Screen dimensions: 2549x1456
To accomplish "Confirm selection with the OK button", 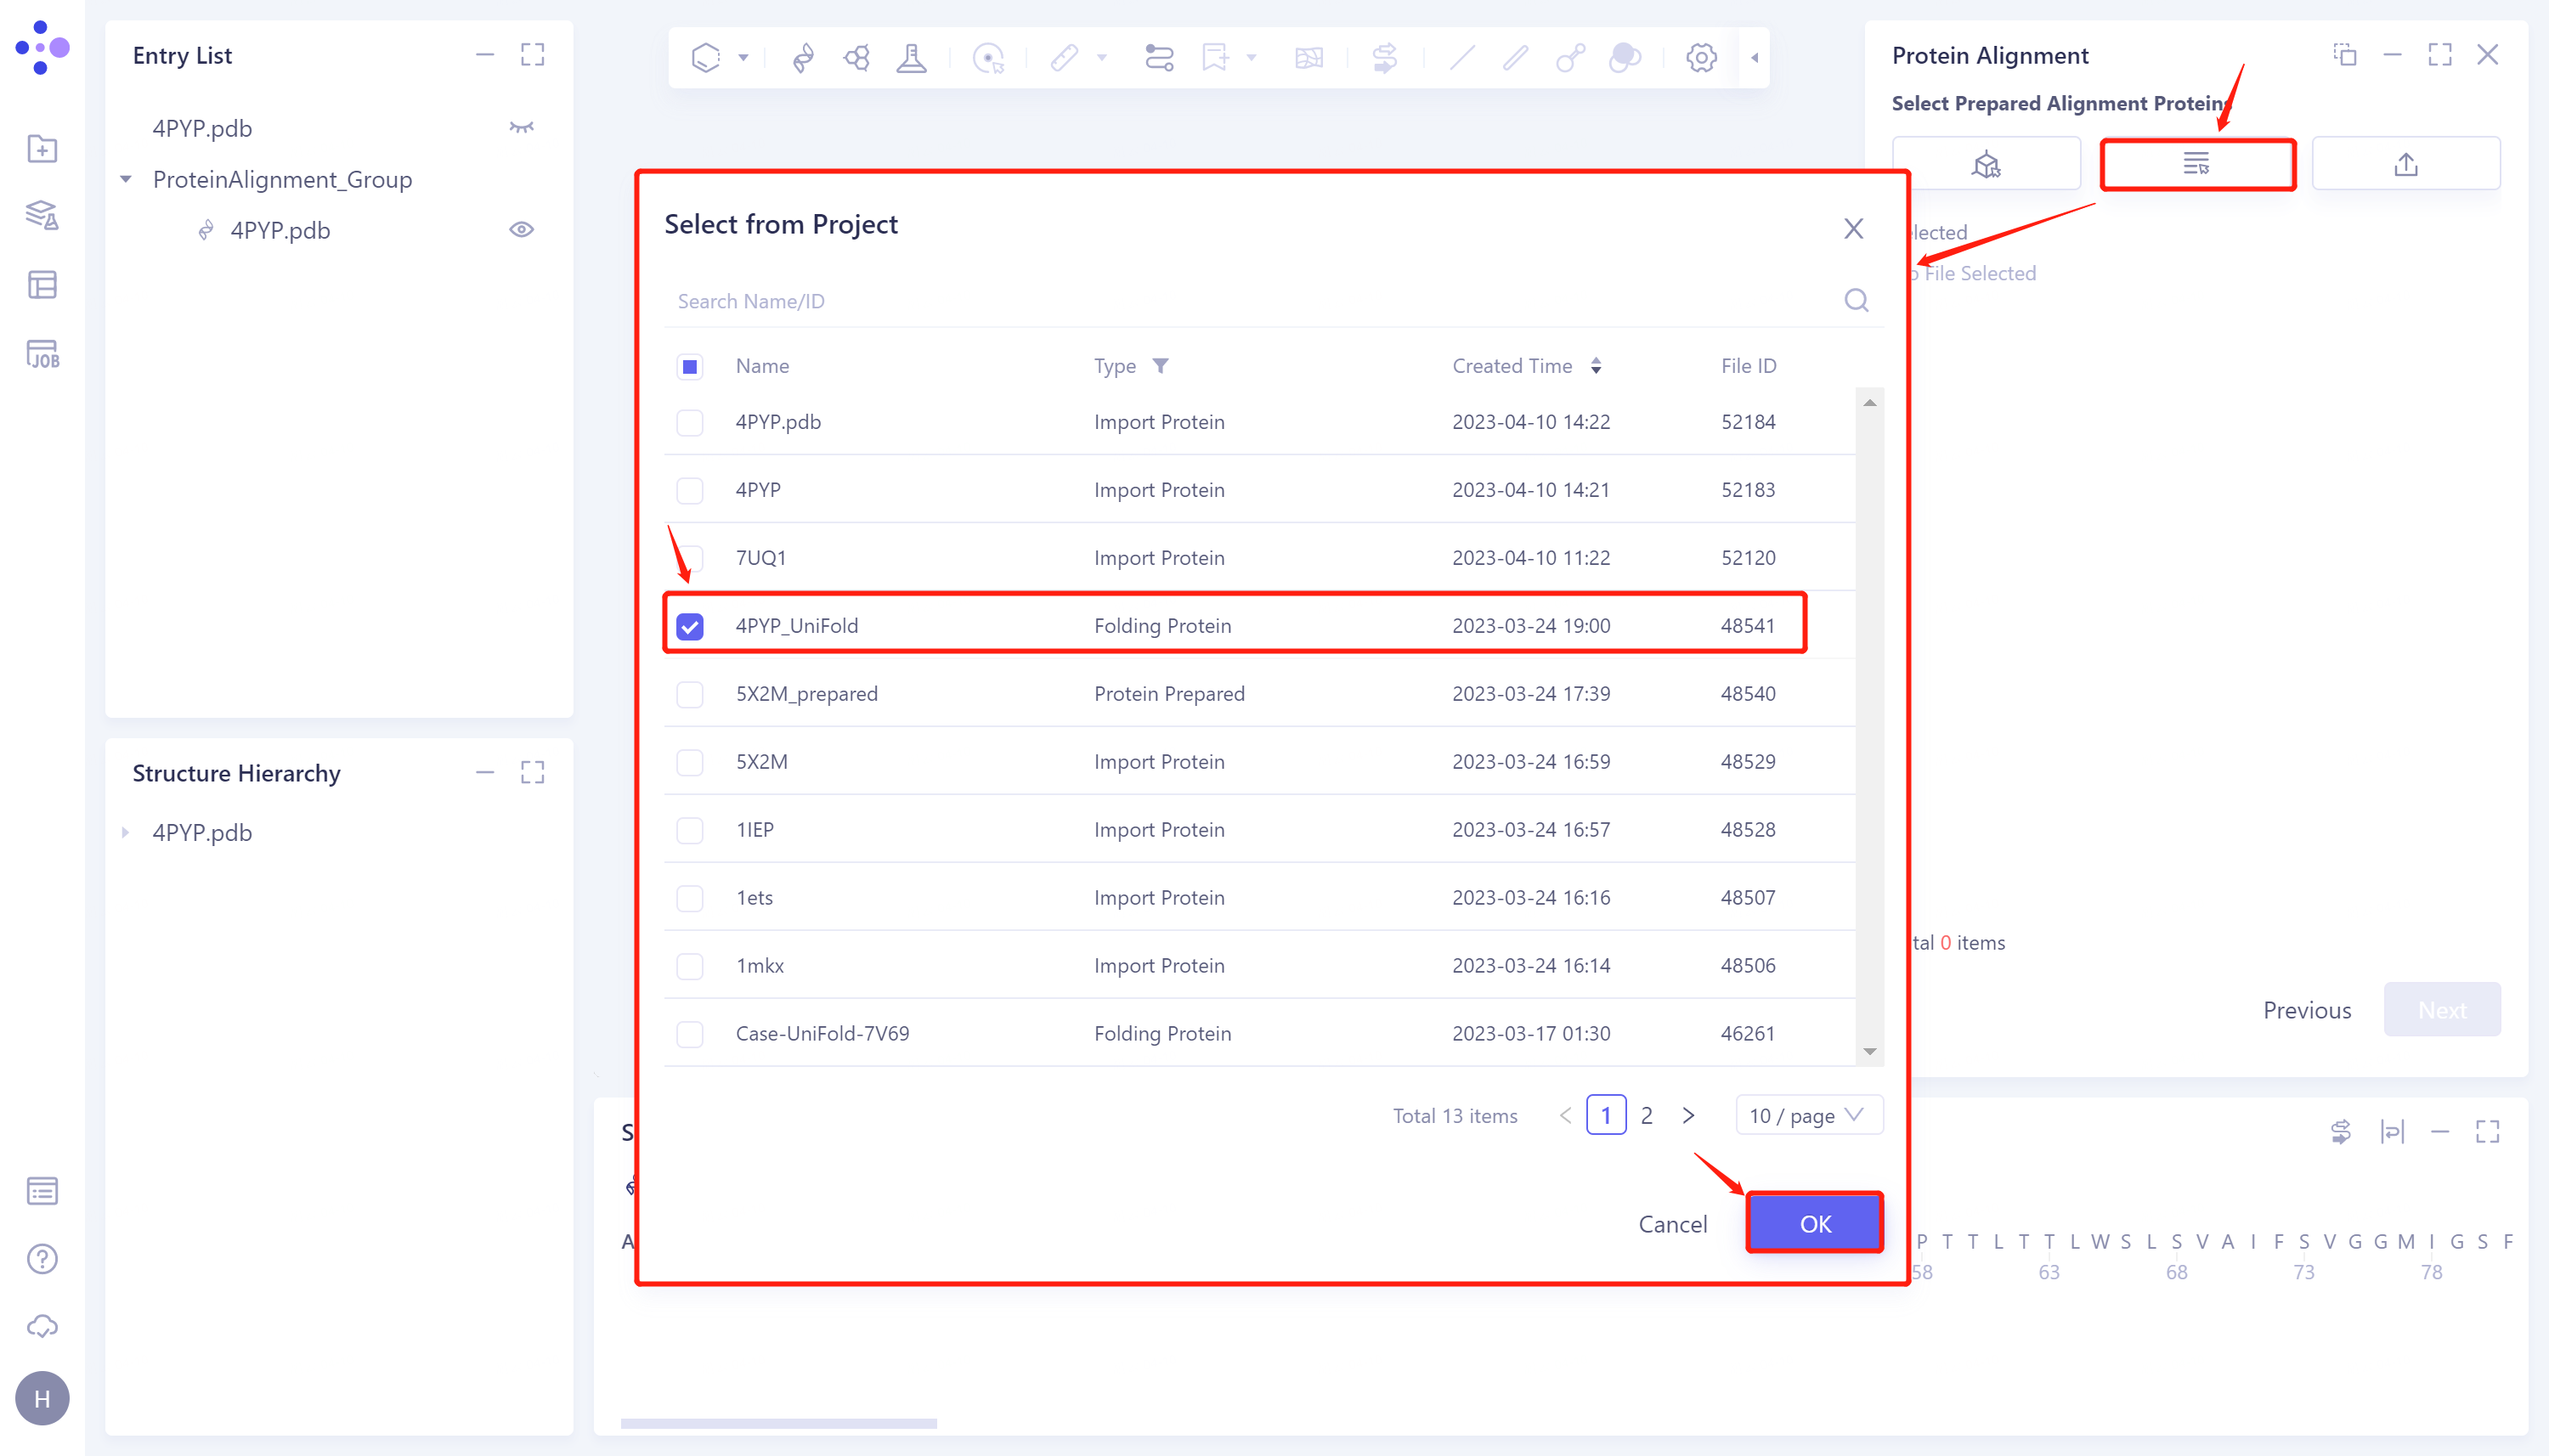I will click(x=1813, y=1222).
